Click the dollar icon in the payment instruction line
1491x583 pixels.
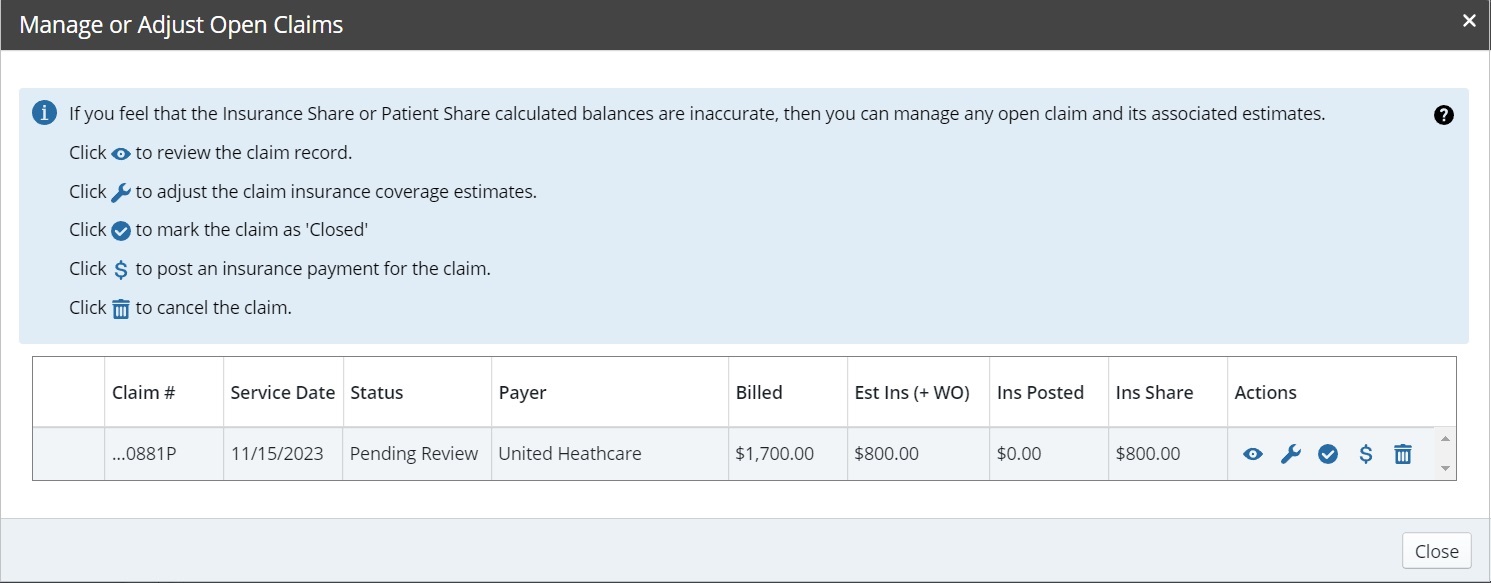pos(121,267)
